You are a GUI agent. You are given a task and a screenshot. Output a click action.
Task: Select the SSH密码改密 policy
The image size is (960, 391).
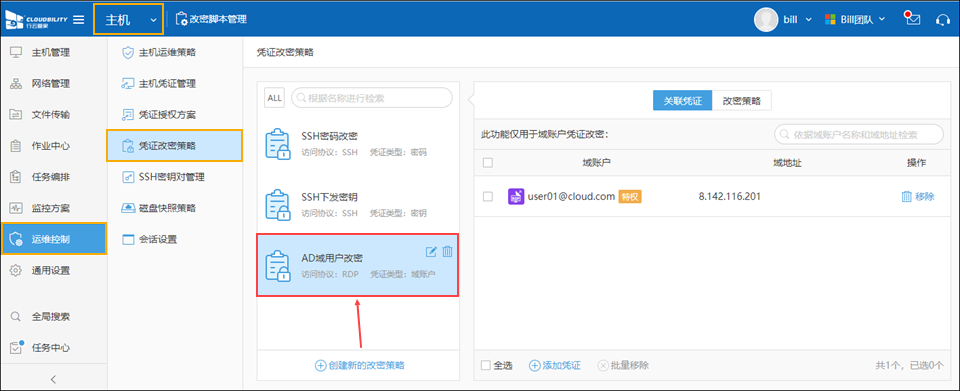pos(358,143)
